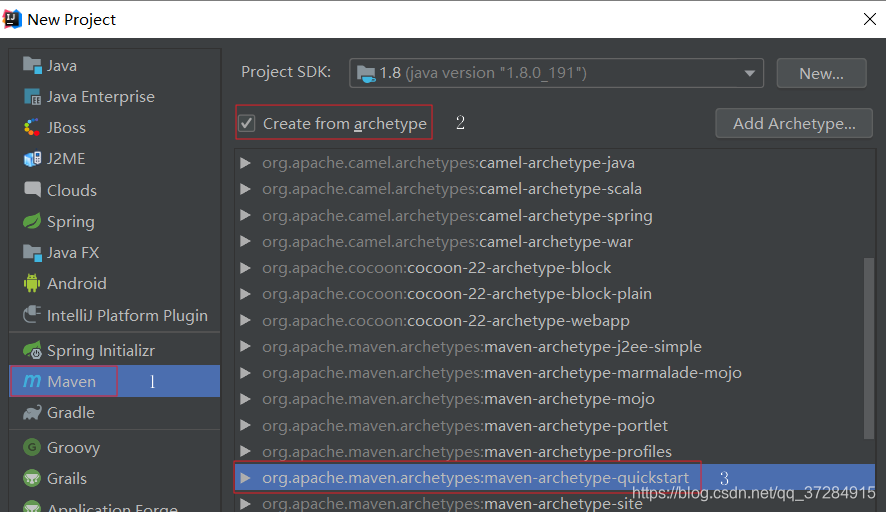The height and width of the screenshot is (512, 886).
Task: Expand maven-archetype-mojo node
Action: (245, 399)
